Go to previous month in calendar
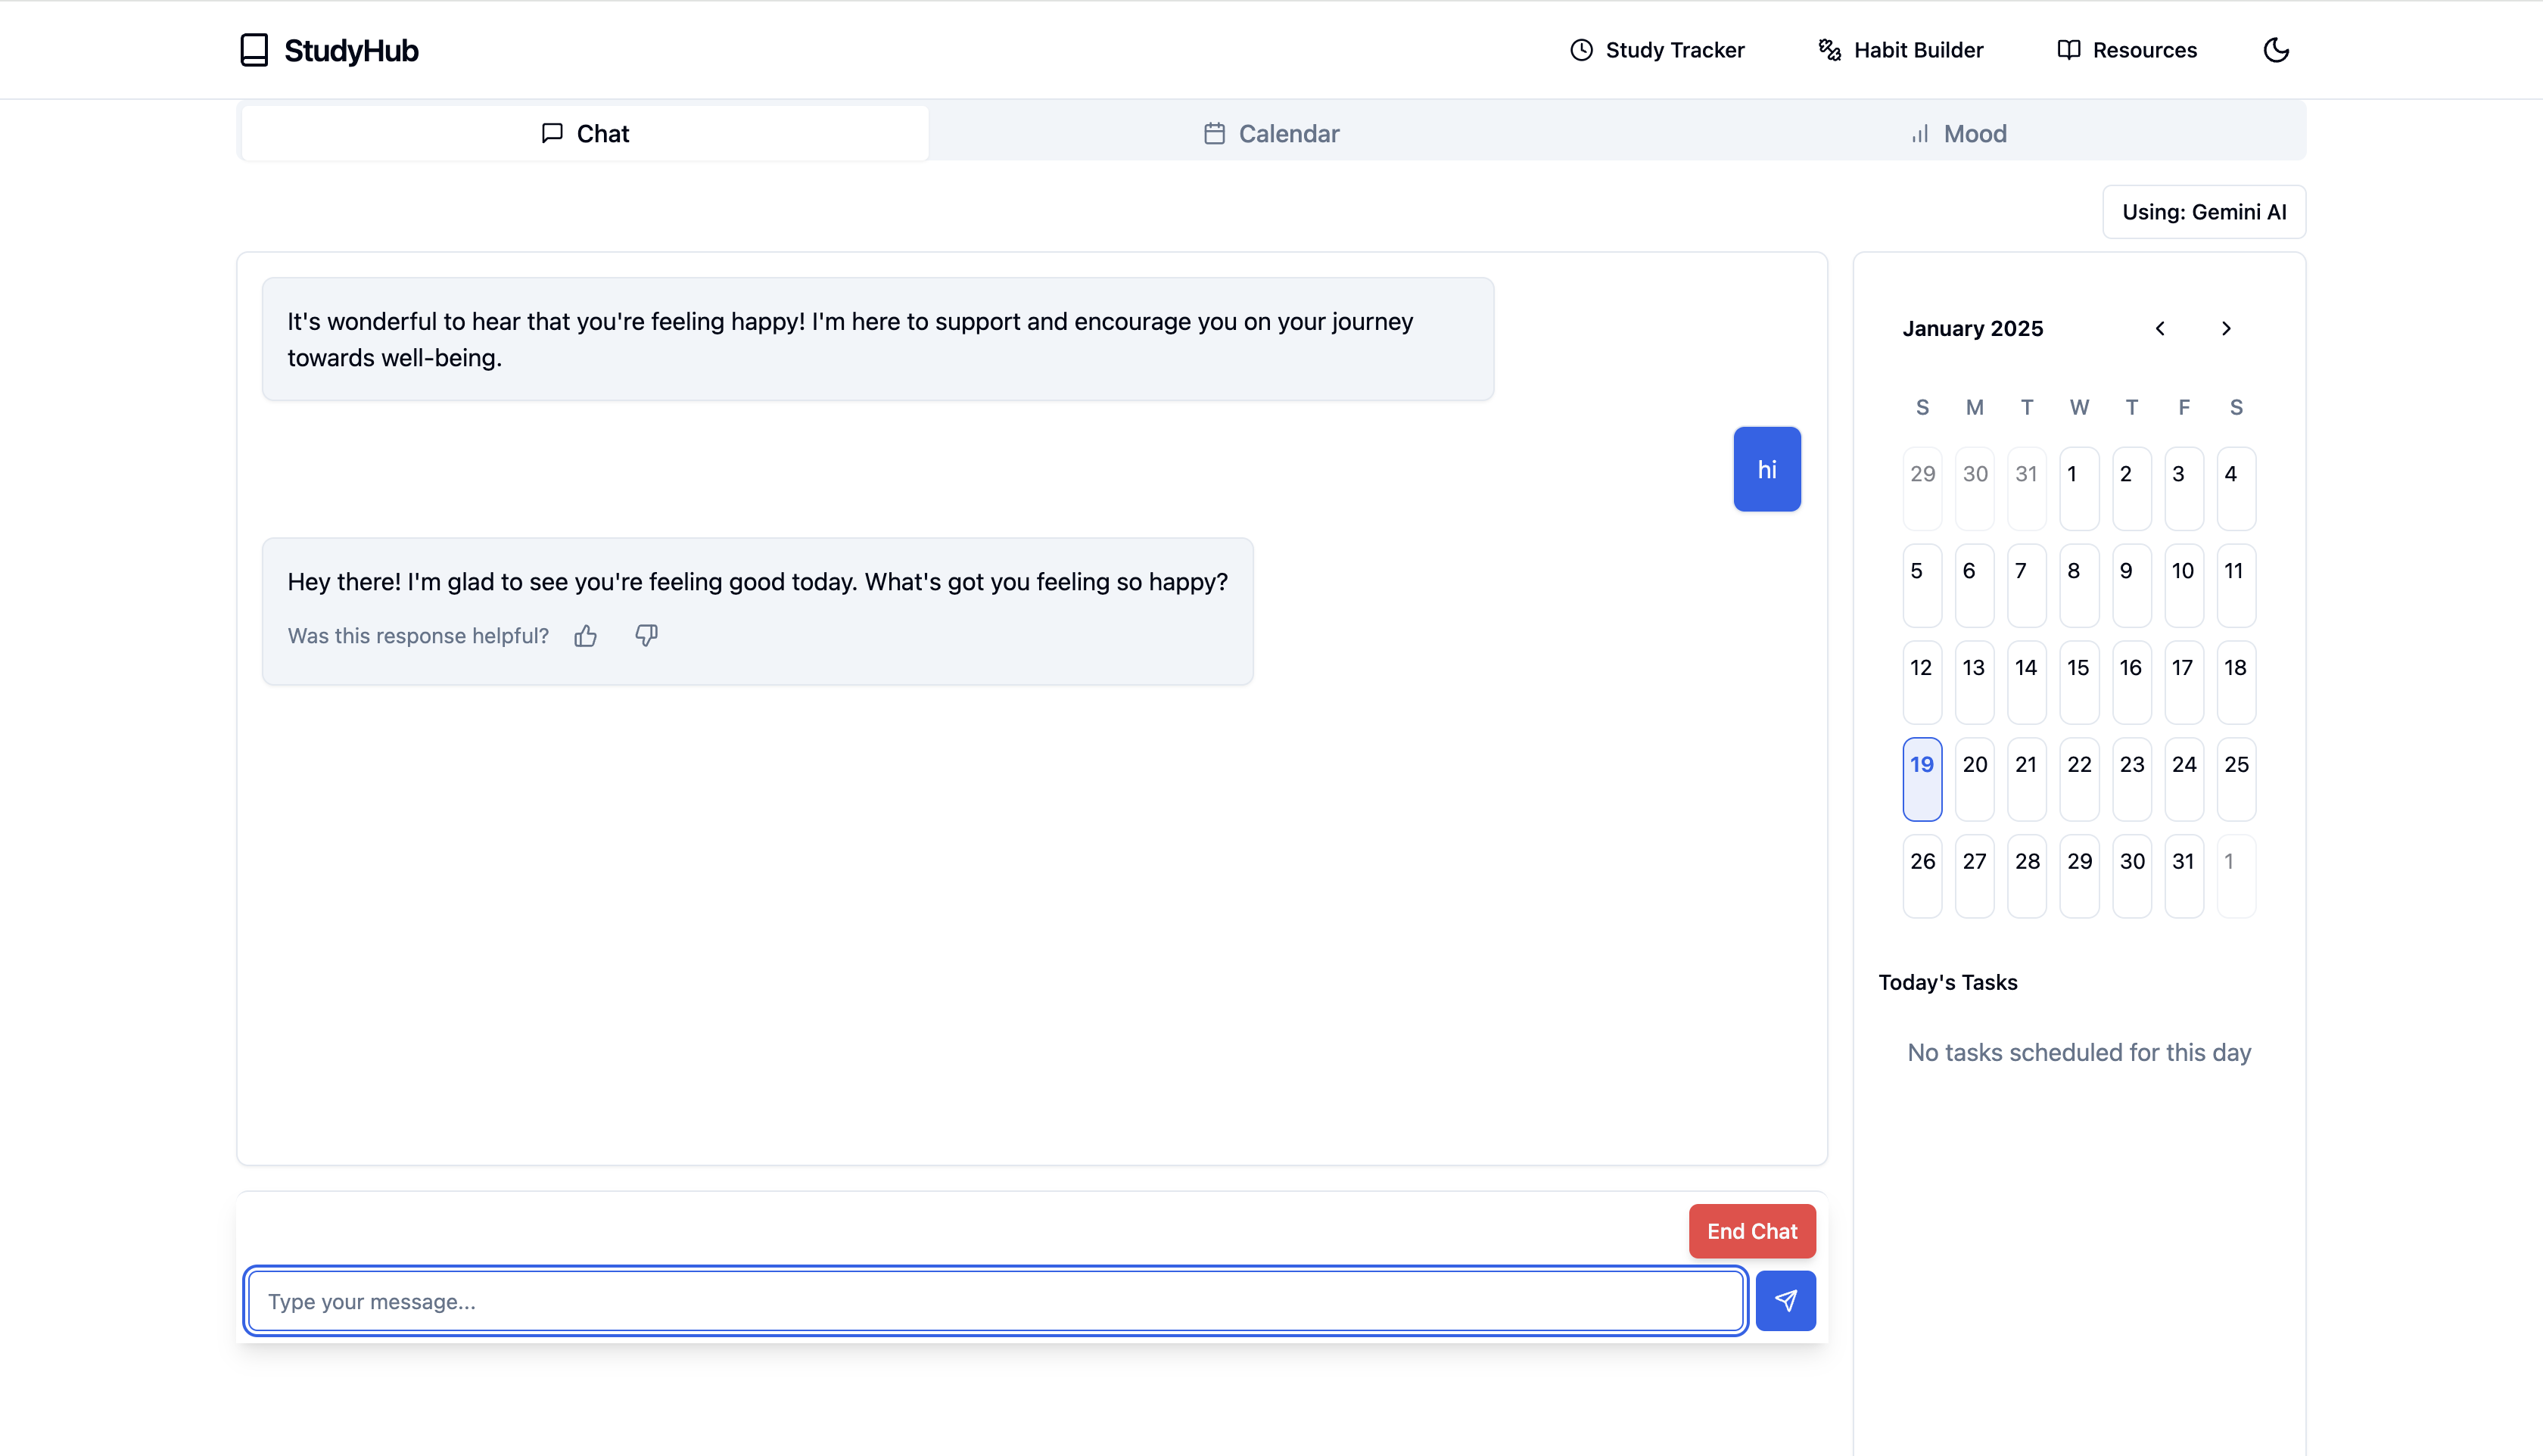2543x1456 pixels. click(x=2160, y=329)
